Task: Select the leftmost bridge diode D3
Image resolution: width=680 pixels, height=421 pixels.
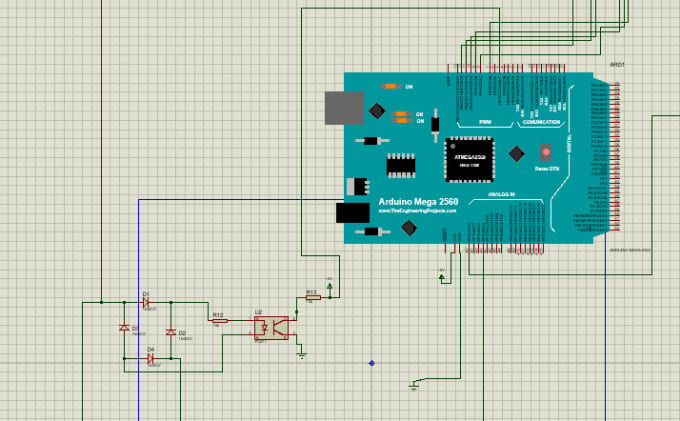Action: coord(124,328)
